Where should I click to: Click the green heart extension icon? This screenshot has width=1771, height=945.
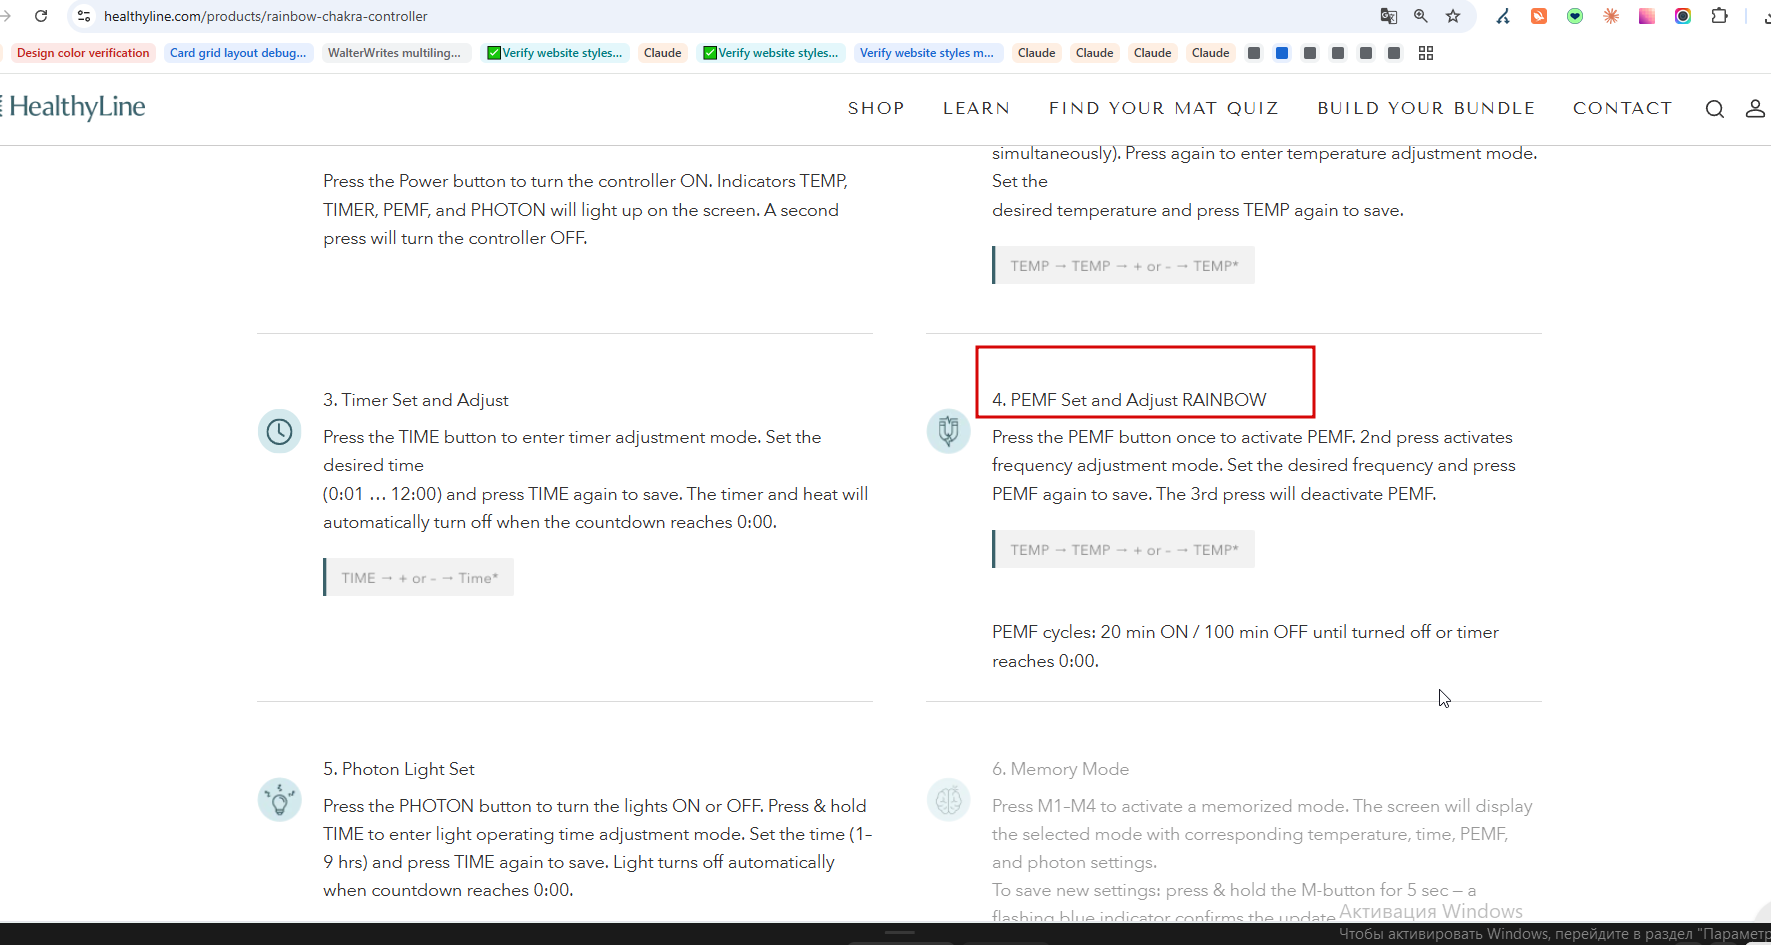click(x=1575, y=16)
